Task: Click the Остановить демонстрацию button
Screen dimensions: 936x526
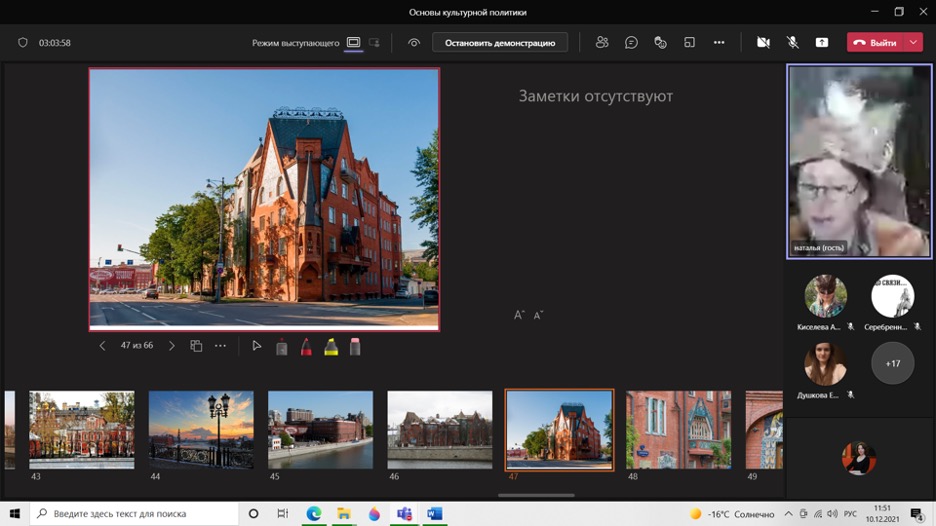Action: [x=500, y=43]
